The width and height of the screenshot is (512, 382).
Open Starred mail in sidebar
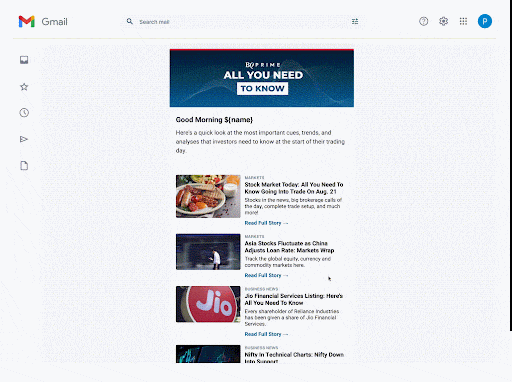pyautogui.click(x=24, y=87)
